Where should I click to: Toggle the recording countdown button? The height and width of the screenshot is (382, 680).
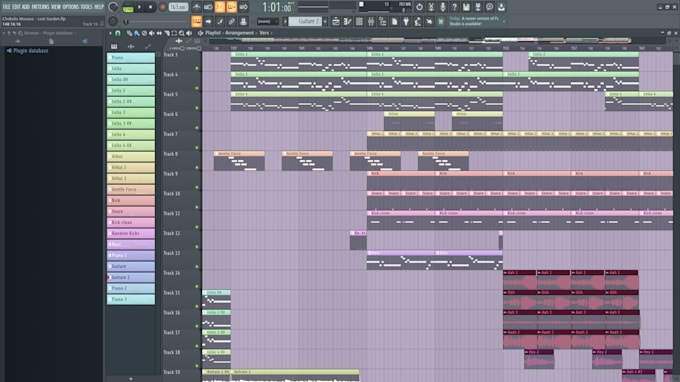pos(220,7)
